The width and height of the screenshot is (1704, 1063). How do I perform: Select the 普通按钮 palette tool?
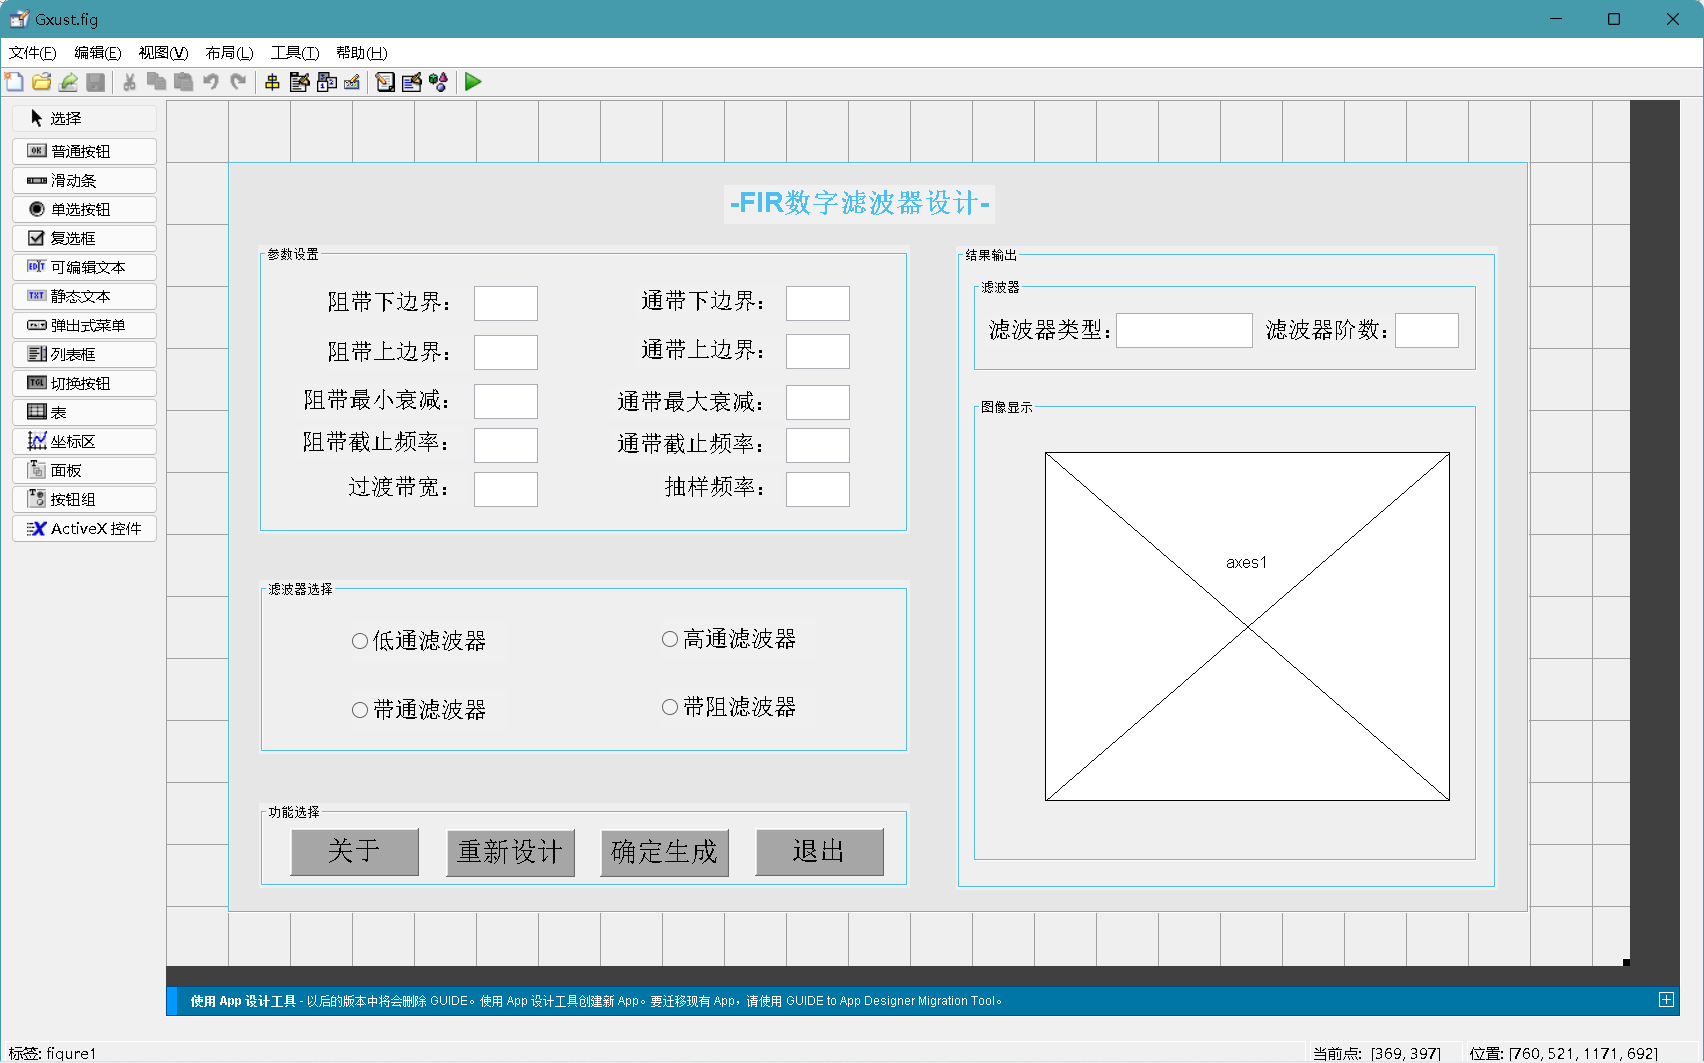84,151
